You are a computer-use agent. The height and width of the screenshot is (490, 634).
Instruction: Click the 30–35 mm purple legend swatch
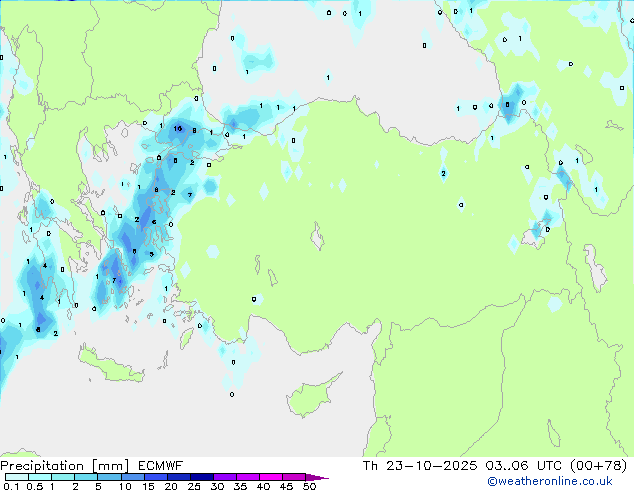click(225, 477)
